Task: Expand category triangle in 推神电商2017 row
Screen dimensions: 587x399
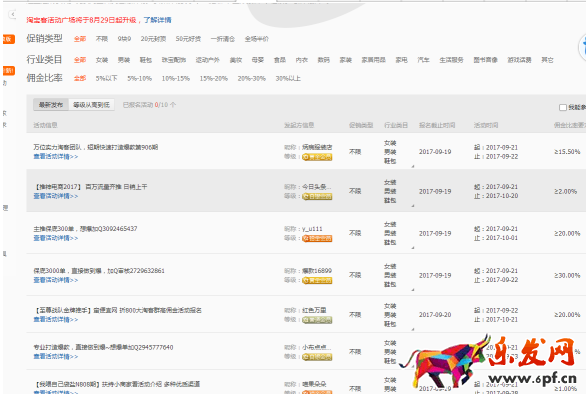Action: (413, 205)
